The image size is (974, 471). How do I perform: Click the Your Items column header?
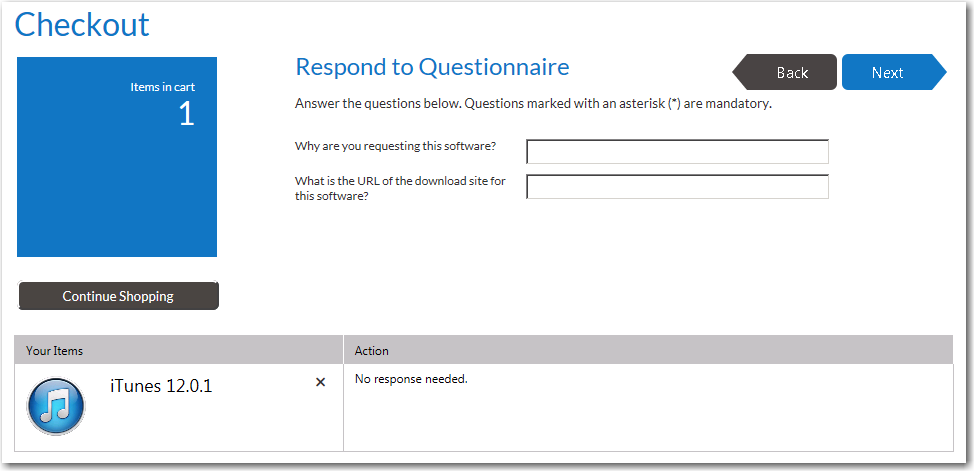pyautogui.click(x=55, y=351)
